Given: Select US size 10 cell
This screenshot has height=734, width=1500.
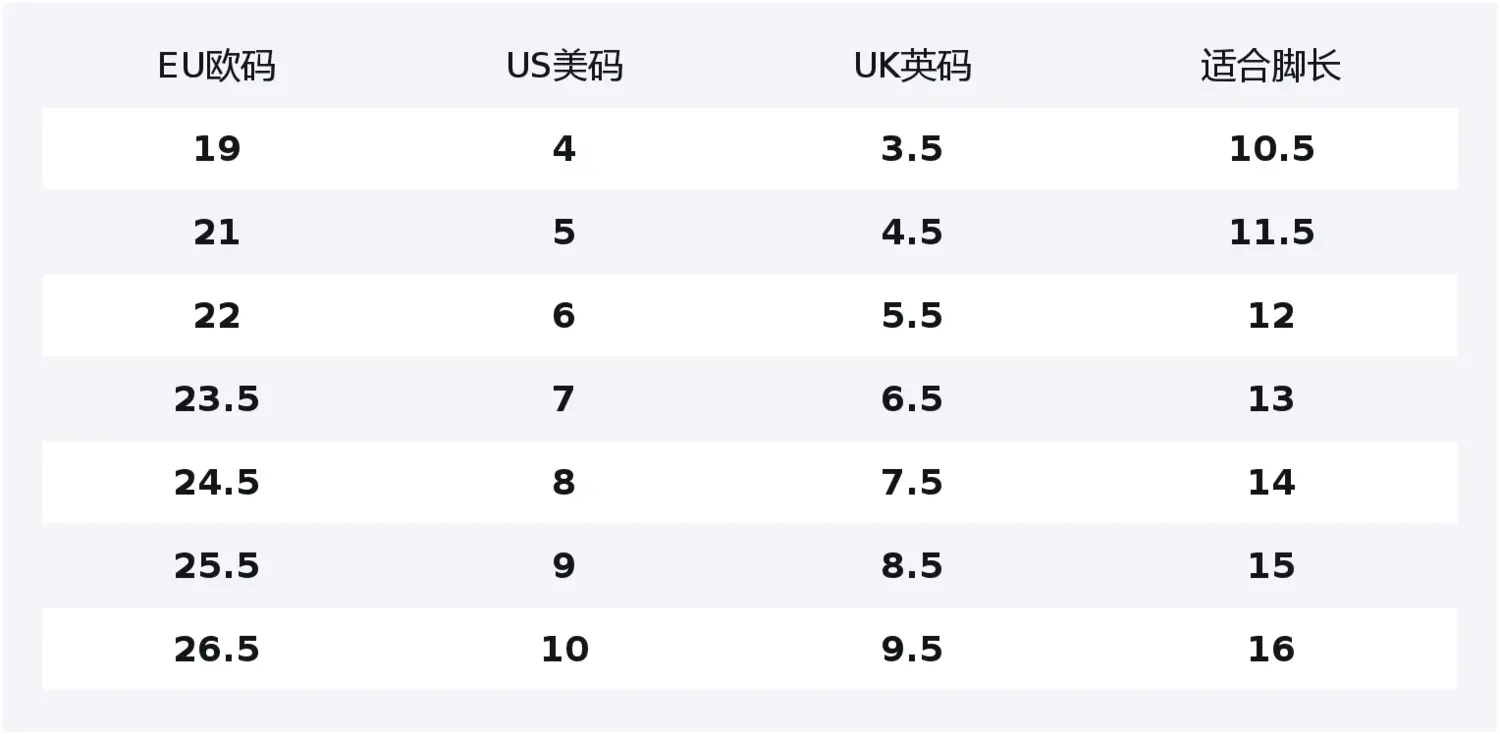Looking at the screenshot, I should click(x=564, y=649).
